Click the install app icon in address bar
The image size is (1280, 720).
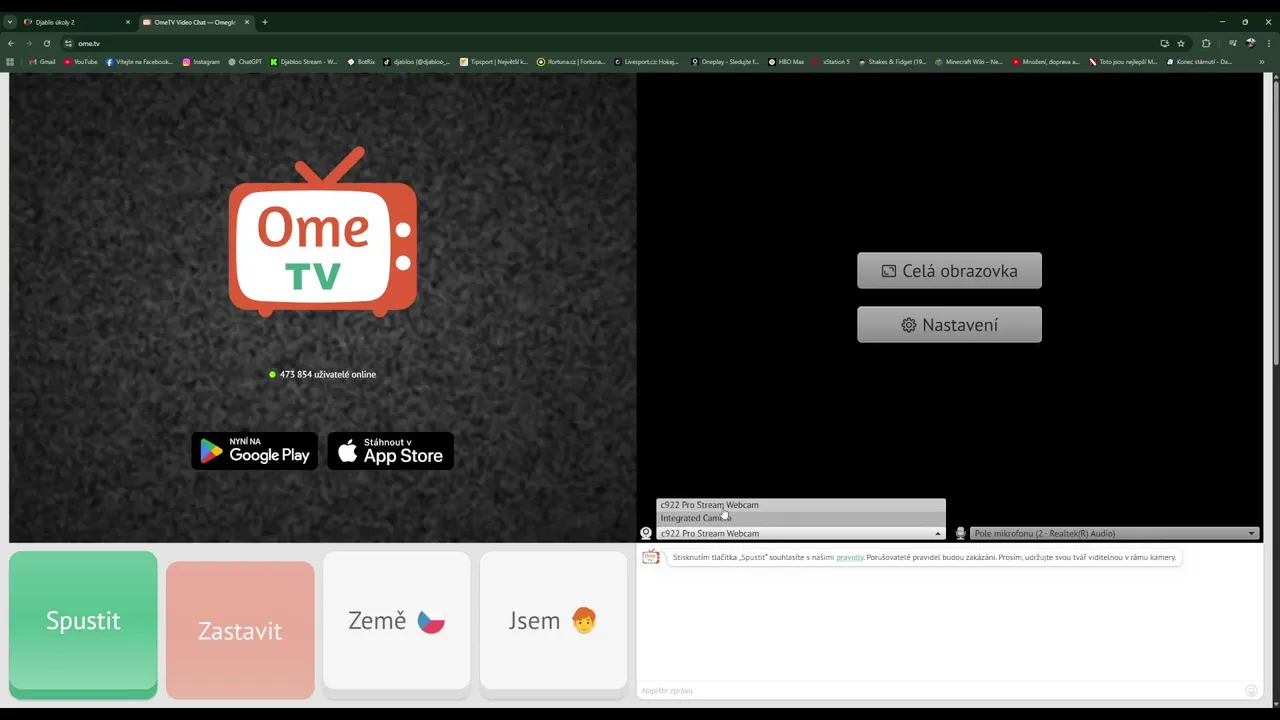pyautogui.click(x=1164, y=43)
